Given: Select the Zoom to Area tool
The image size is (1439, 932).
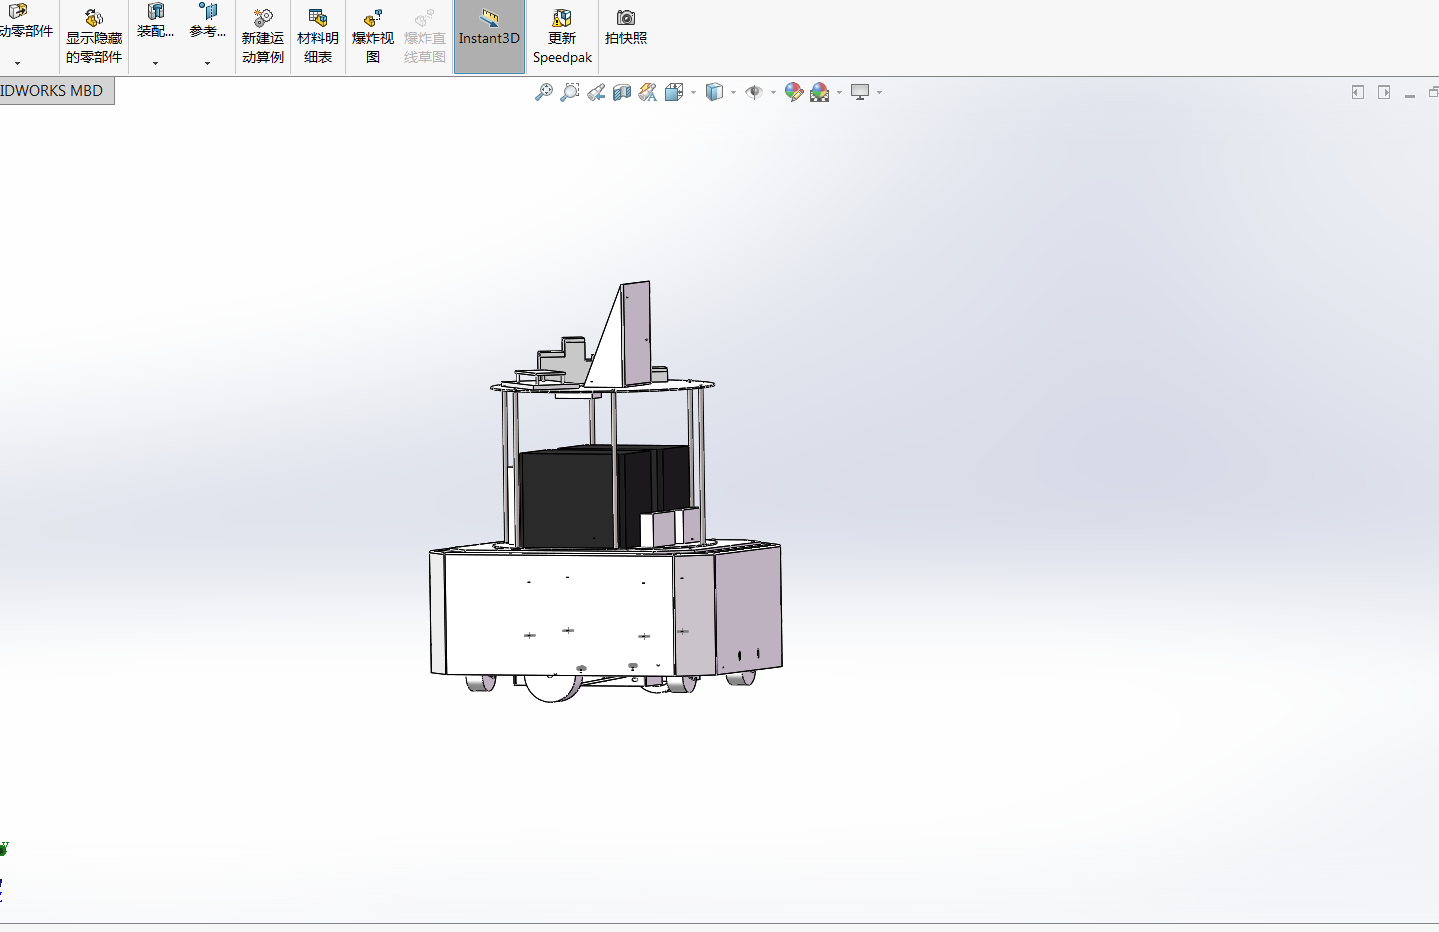Looking at the screenshot, I should (x=570, y=92).
